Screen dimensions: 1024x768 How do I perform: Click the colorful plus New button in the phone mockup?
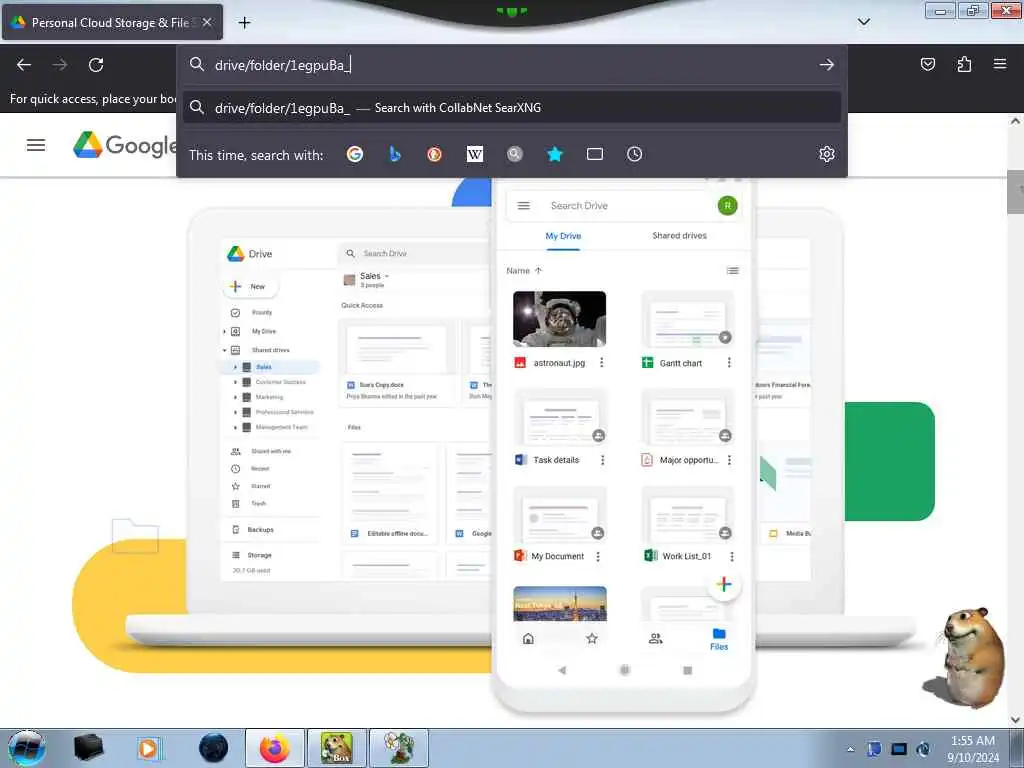click(x=724, y=584)
